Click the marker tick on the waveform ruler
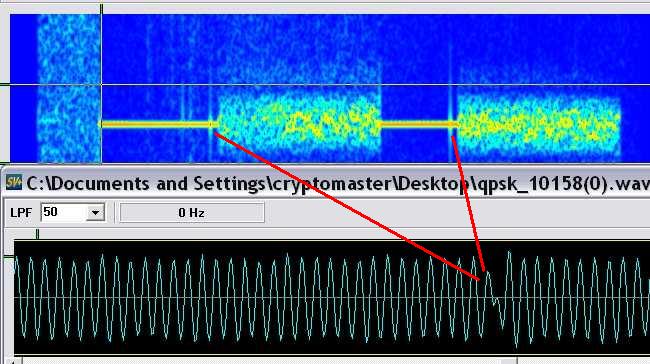The width and height of the screenshot is (650, 364). pyautogui.click(x=37, y=234)
